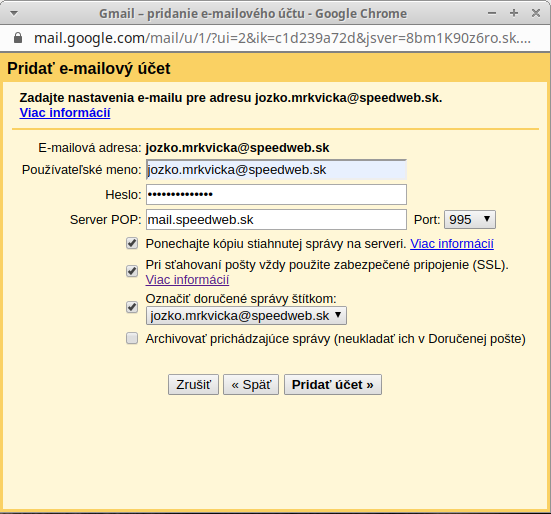
Task: Click into the Heslo password field
Action: 276,194
